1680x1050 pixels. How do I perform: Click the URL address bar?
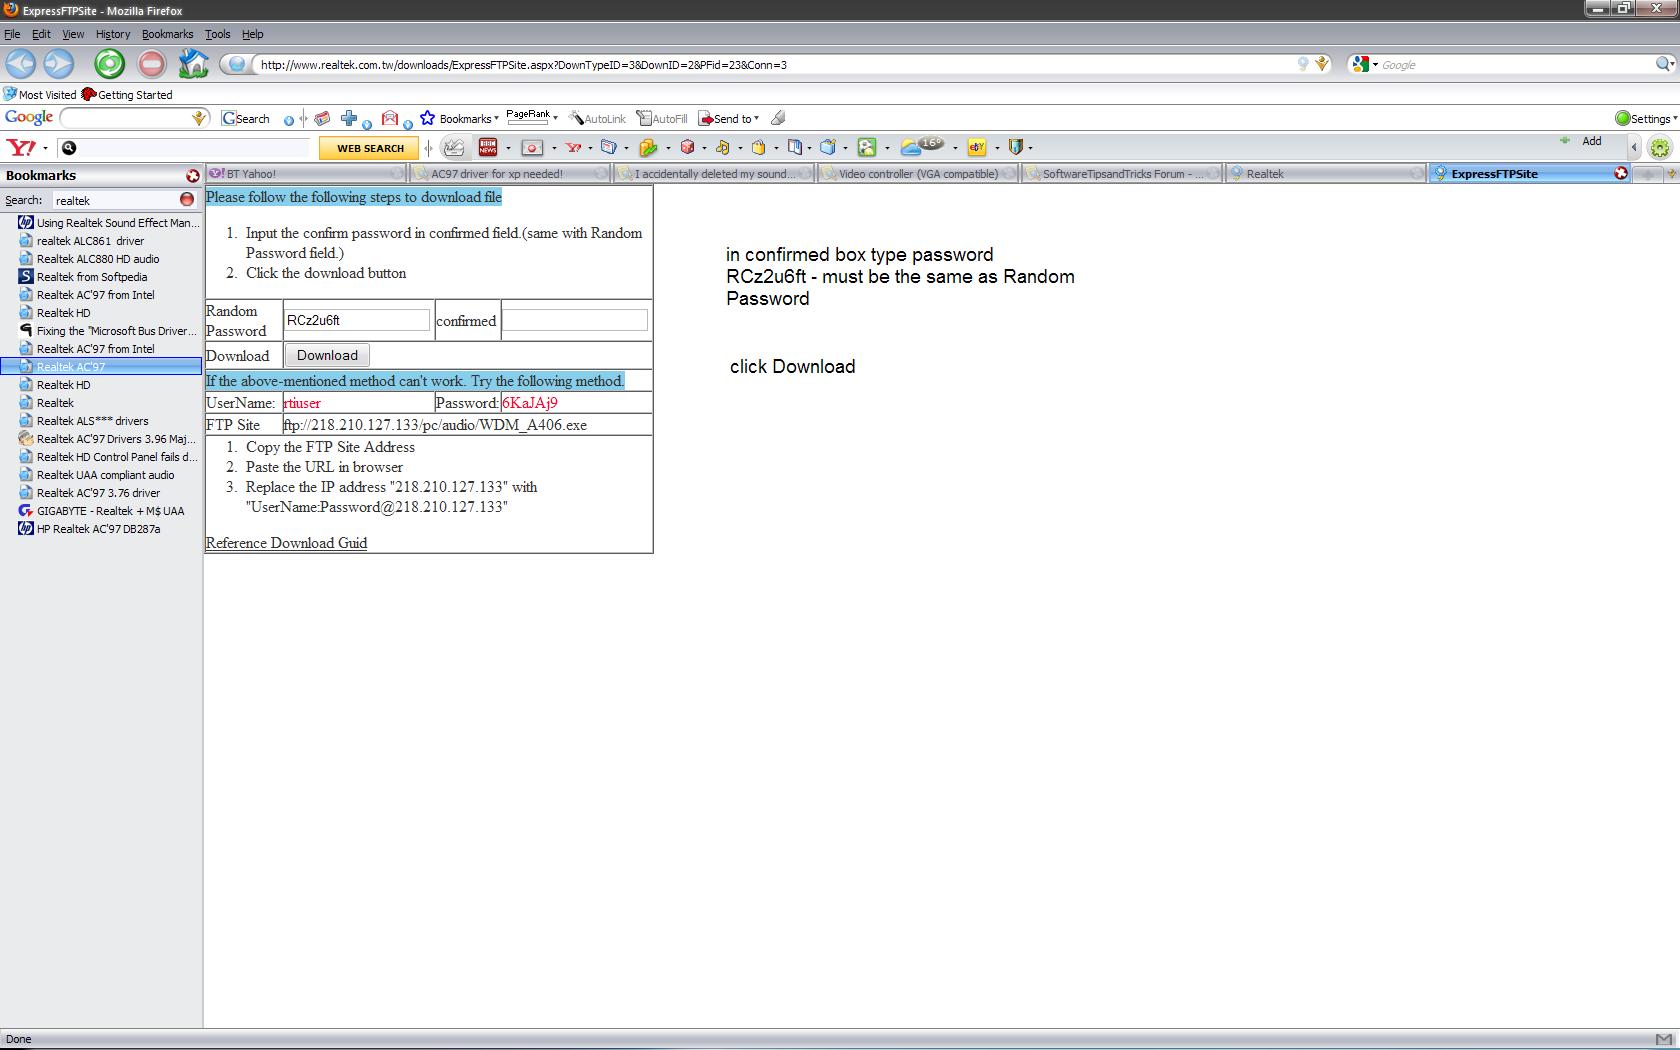click(x=774, y=64)
